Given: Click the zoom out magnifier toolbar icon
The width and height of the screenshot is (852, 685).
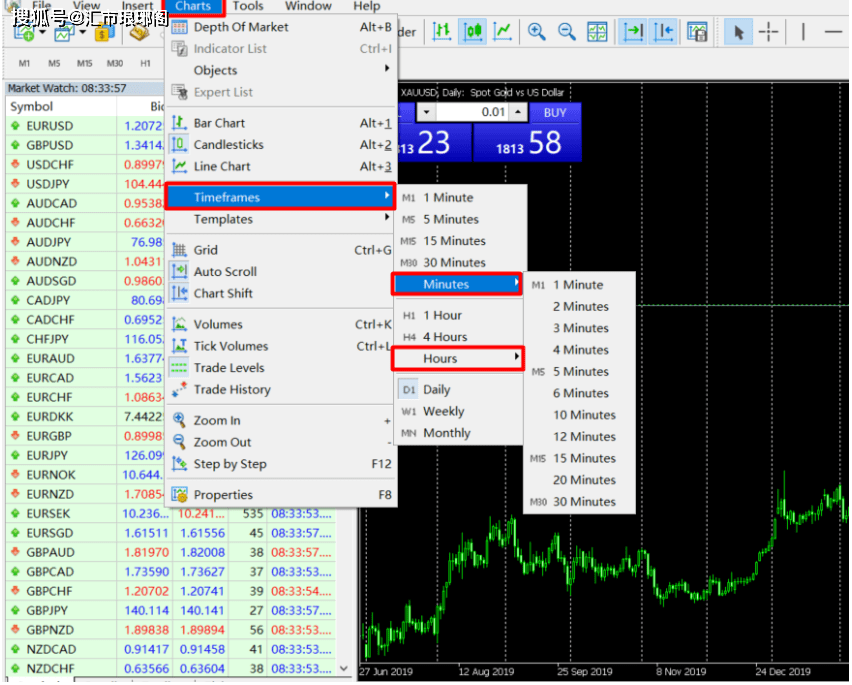Looking at the screenshot, I should tap(567, 32).
